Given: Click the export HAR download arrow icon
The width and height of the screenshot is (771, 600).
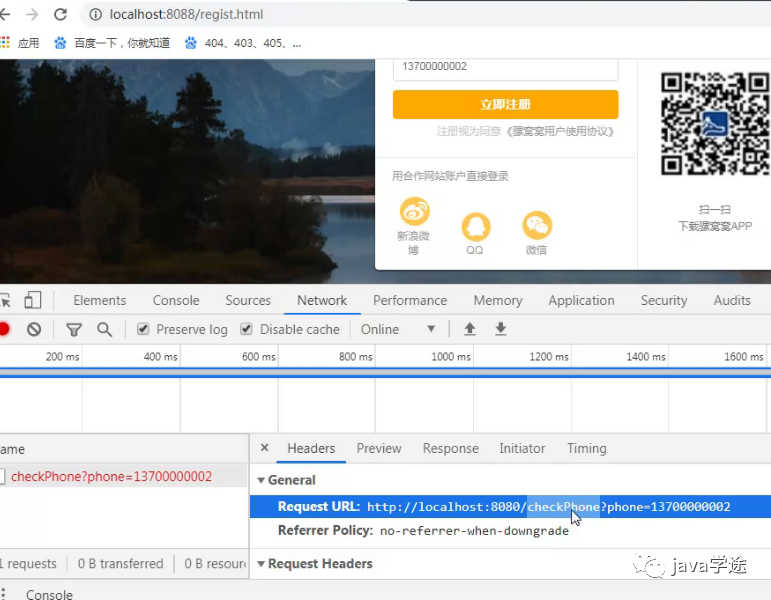Looking at the screenshot, I should pos(501,329).
